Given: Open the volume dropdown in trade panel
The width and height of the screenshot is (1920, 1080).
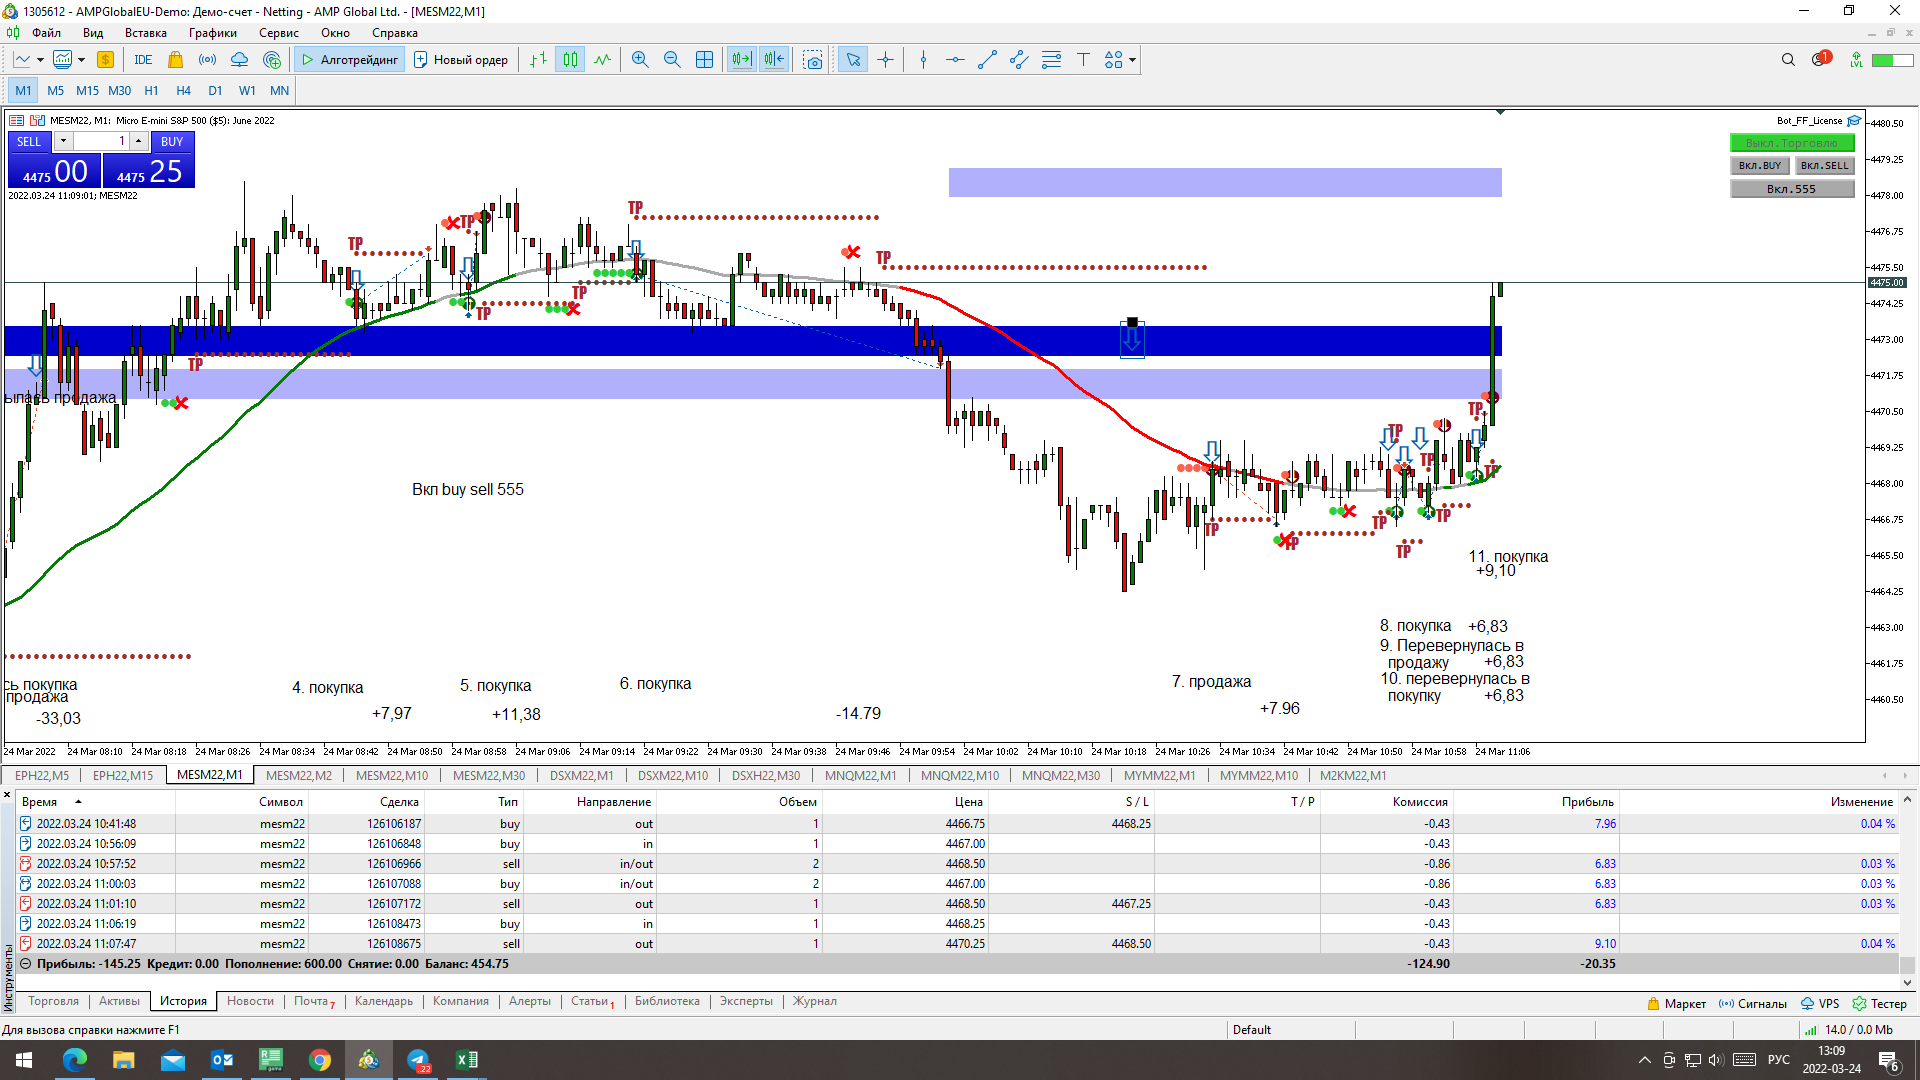Looking at the screenshot, I should pos(63,141).
